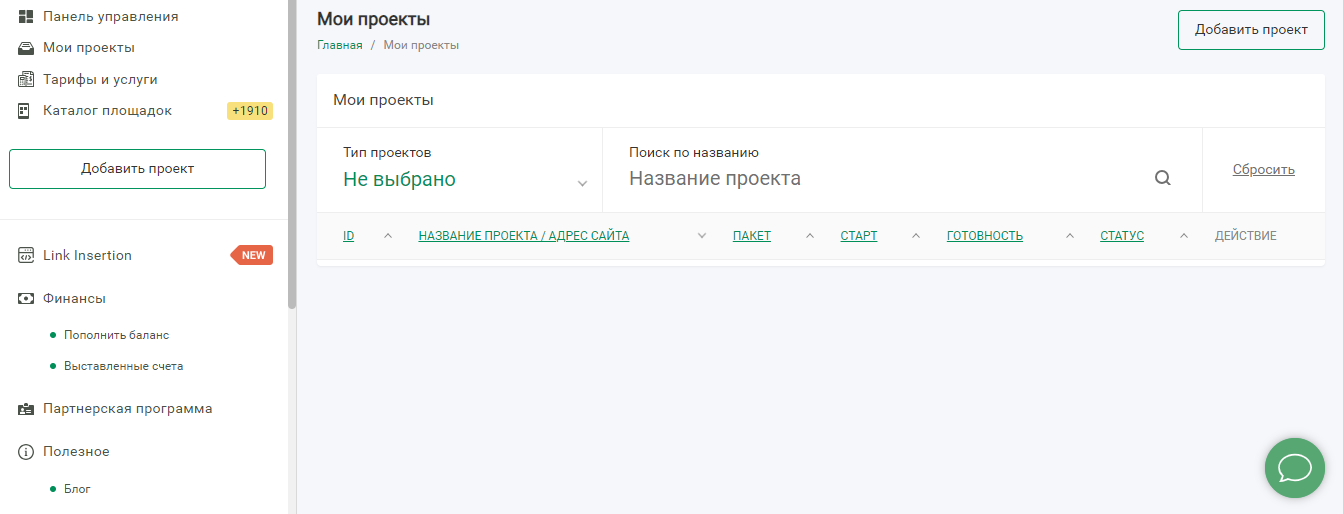This screenshot has width=1343, height=514.
Task: Click the badge icon beside Партнерская программа
Action: point(26,409)
